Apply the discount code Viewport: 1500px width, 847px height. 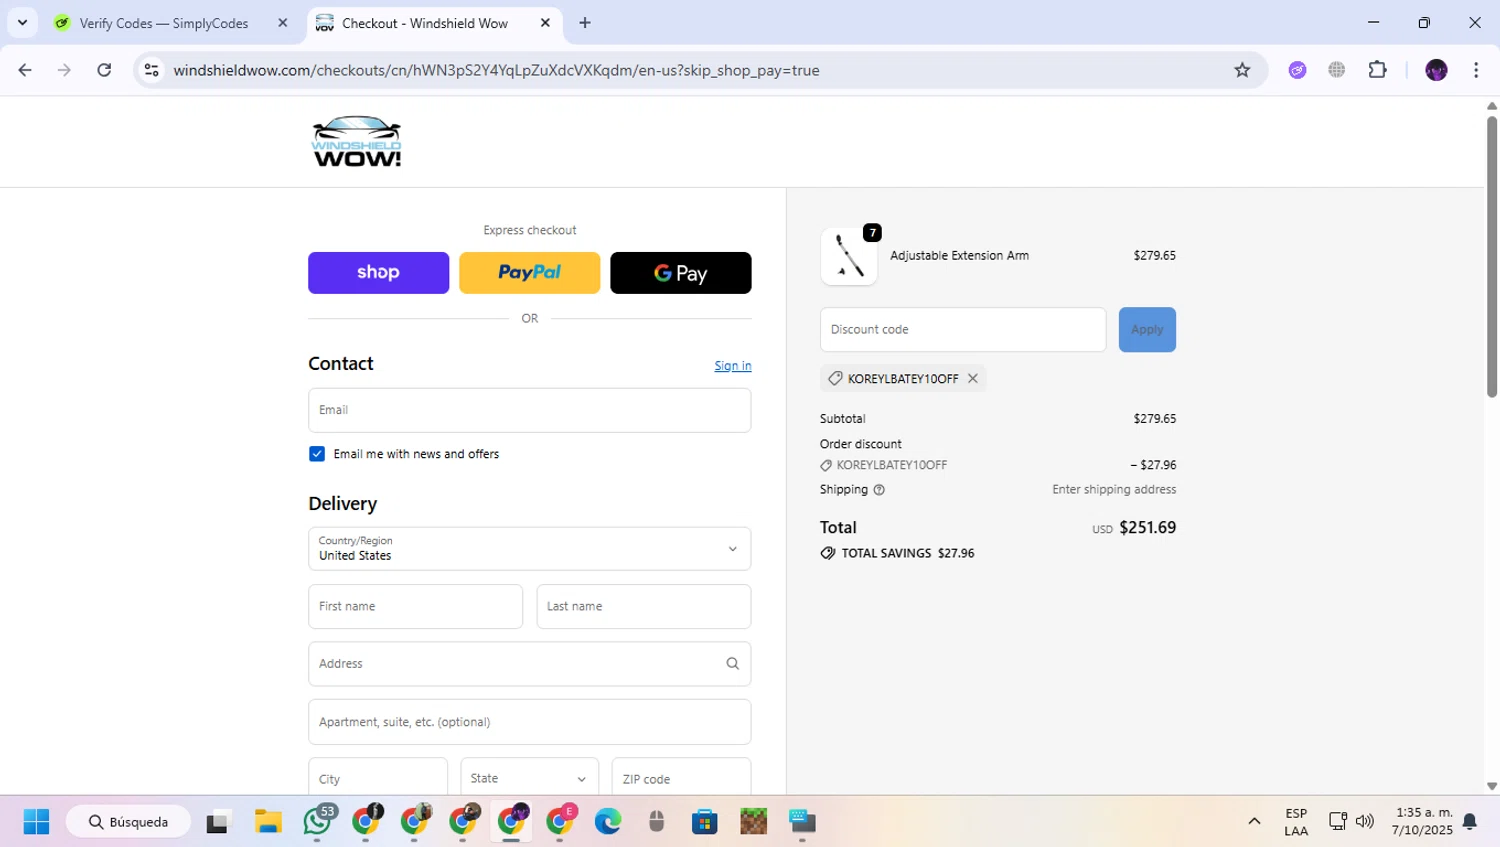click(1147, 330)
